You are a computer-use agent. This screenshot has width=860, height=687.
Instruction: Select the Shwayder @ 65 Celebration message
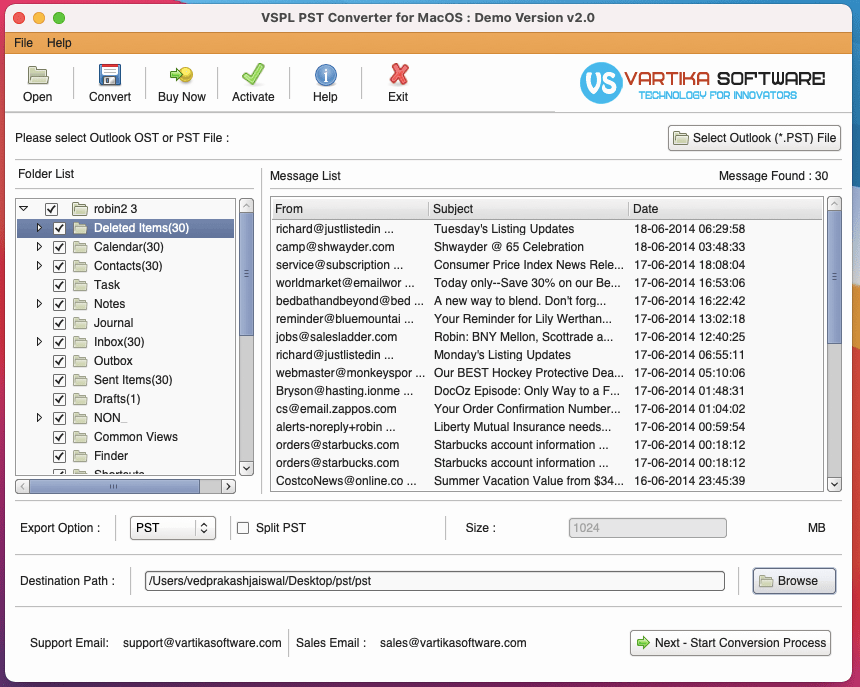(x=547, y=247)
